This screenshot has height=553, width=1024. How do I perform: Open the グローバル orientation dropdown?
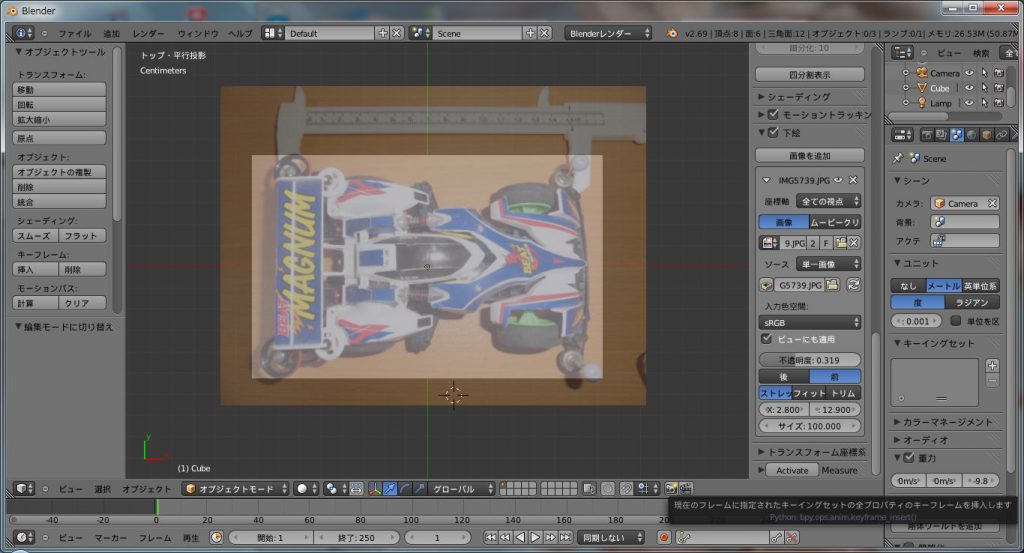tap(463, 488)
